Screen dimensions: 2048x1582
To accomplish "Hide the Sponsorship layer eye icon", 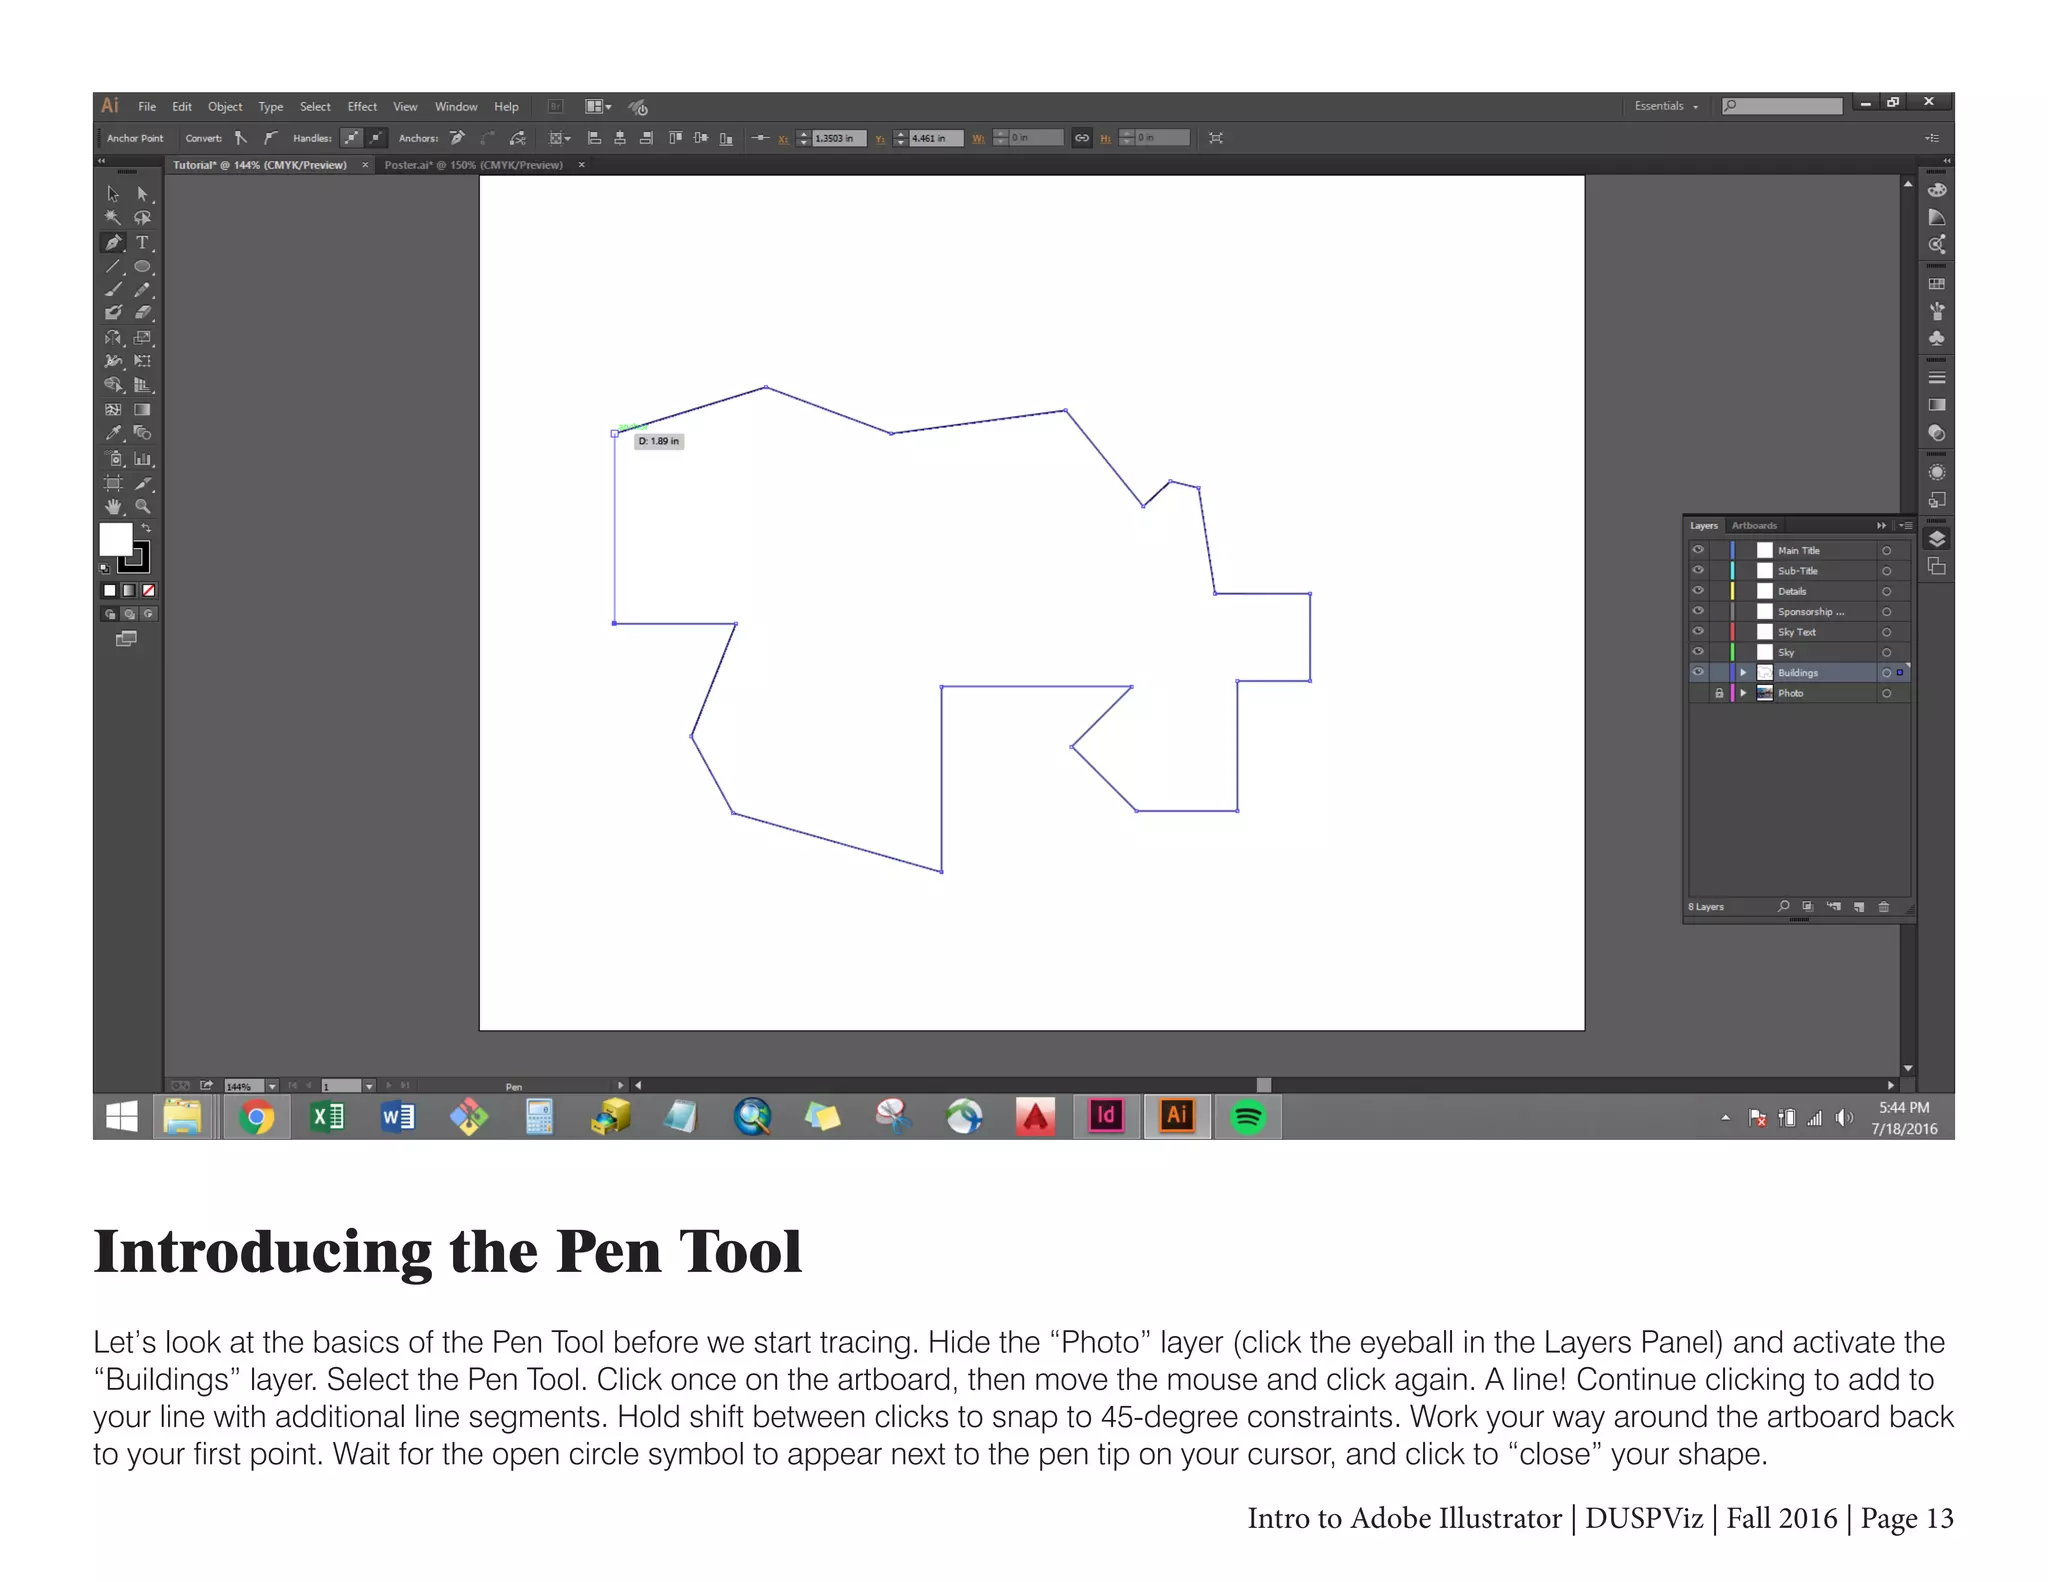I will [x=1698, y=611].
